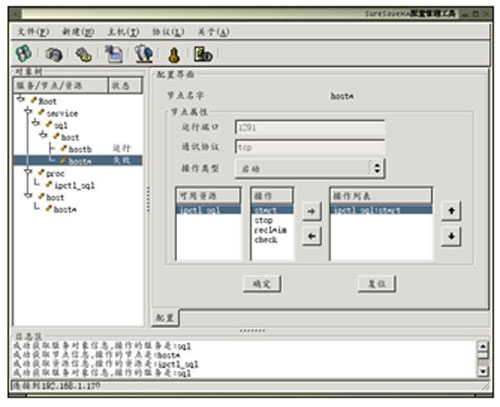Collapse the proc tree node
The height and width of the screenshot is (407, 500).
click(28, 171)
